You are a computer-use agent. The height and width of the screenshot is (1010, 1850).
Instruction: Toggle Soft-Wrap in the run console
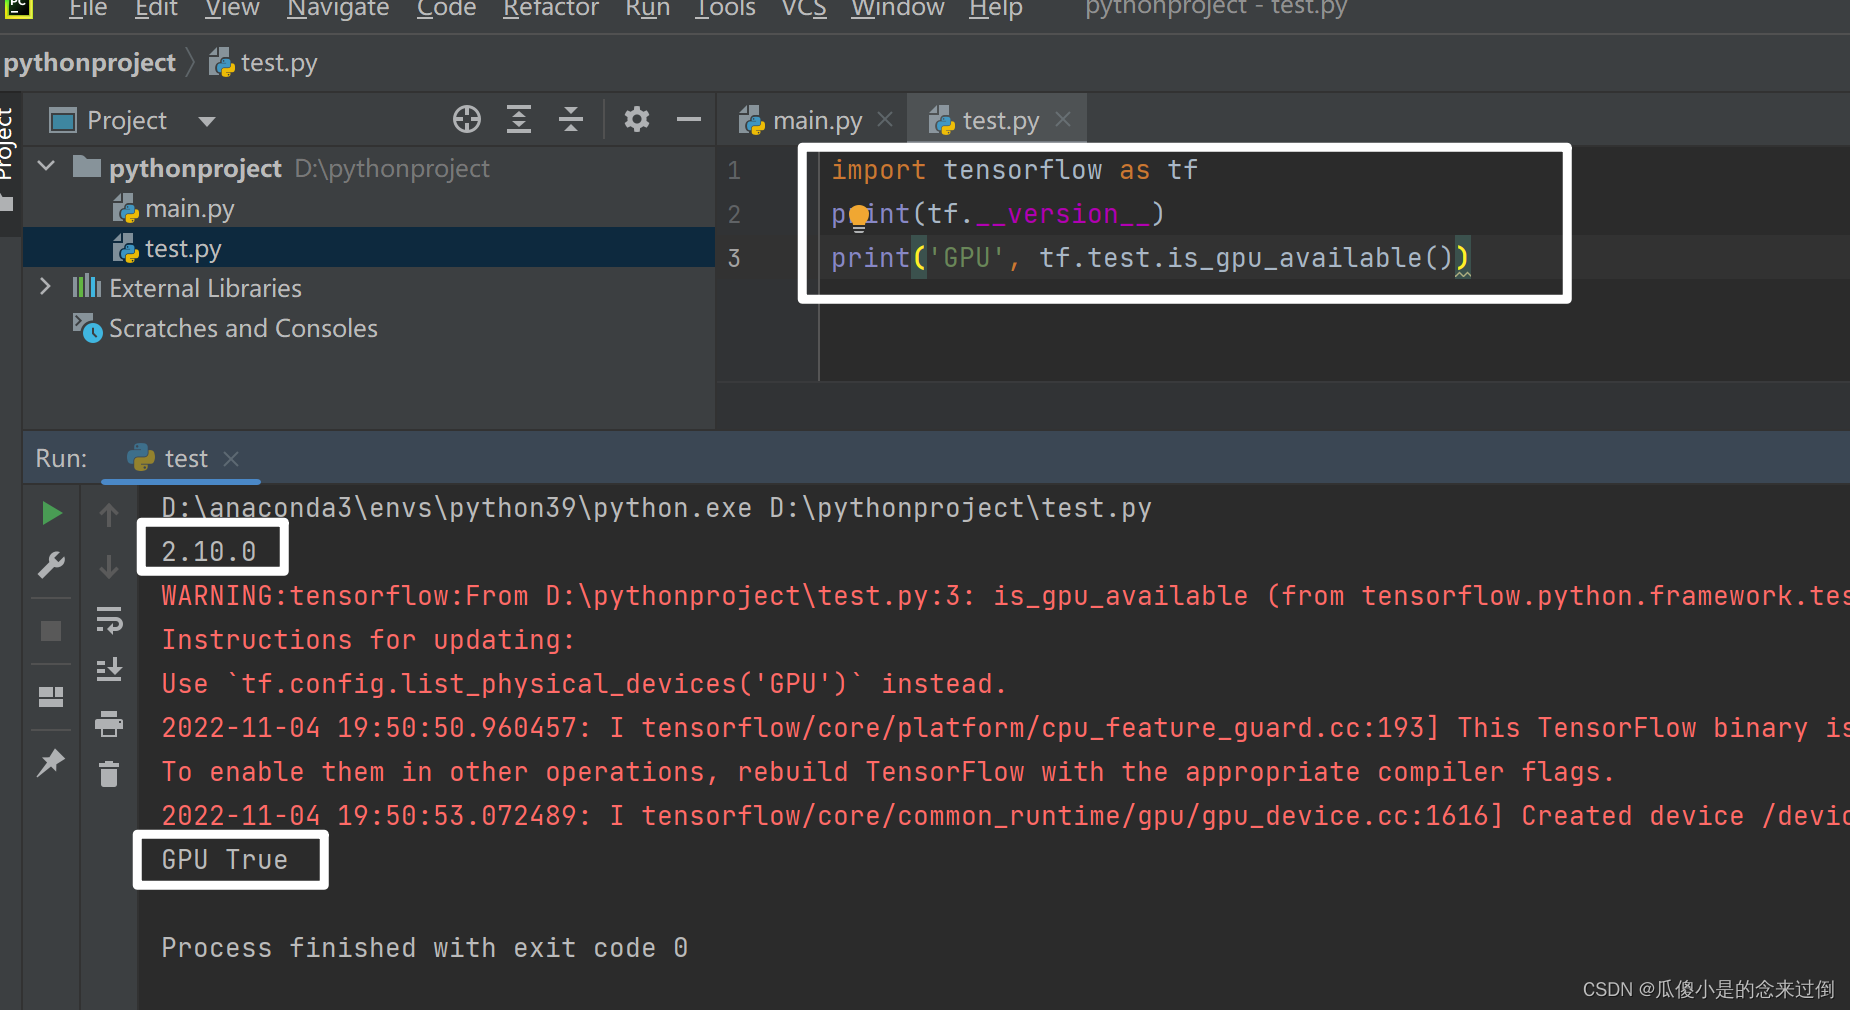109,619
